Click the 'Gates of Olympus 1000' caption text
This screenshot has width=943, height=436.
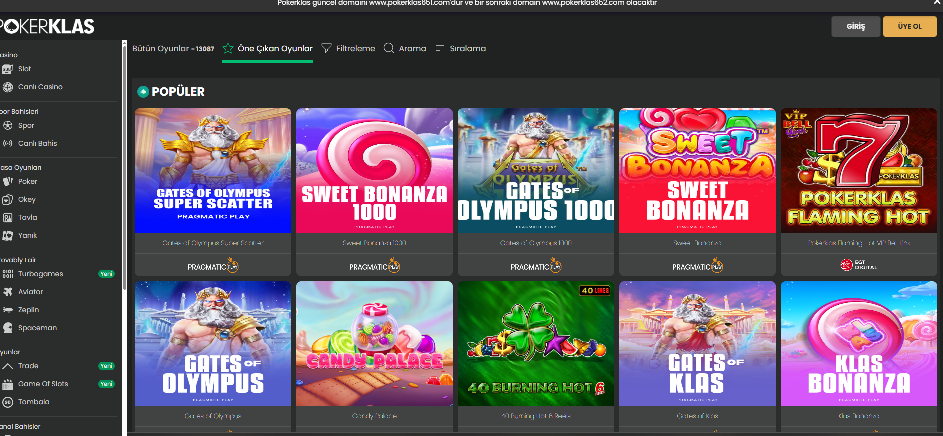536,244
